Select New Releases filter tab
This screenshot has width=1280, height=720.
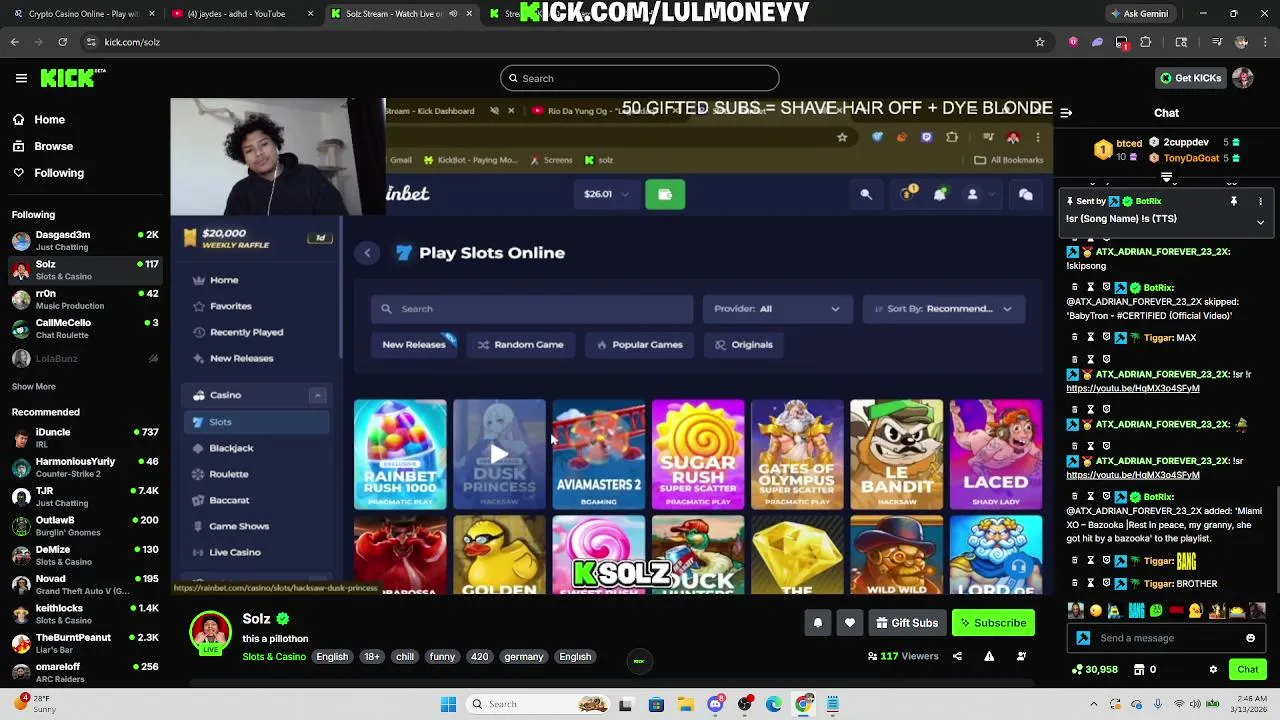tap(414, 345)
